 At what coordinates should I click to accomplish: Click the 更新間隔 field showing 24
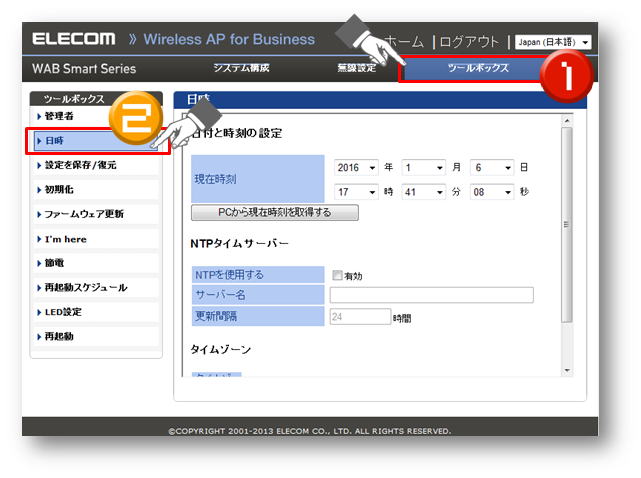point(361,316)
